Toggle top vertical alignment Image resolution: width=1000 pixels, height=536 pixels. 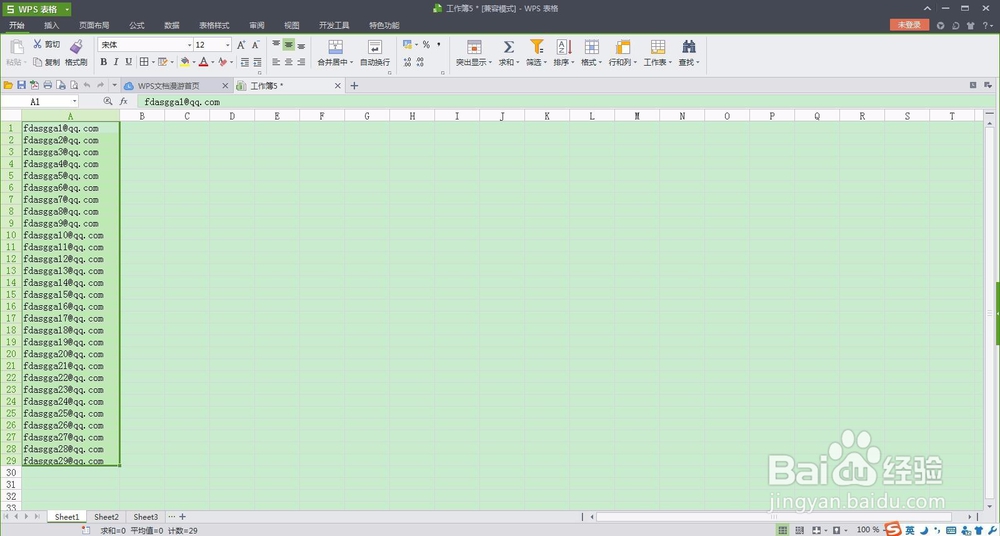[276, 45]
